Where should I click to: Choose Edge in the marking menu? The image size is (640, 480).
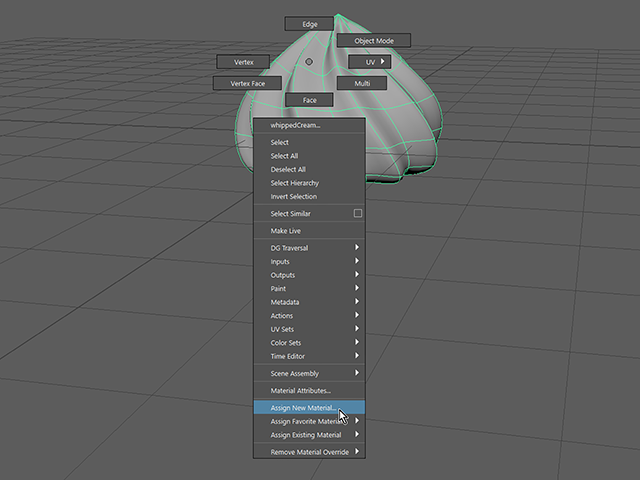(x=309, y=24)
